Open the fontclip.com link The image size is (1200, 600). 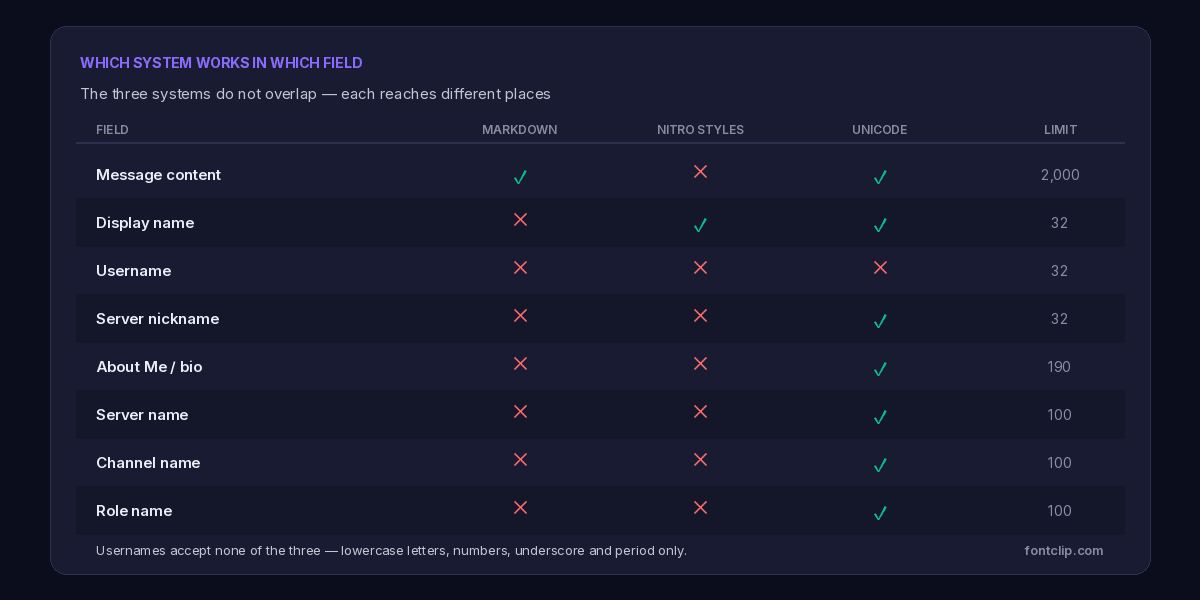click(1064, 551)
